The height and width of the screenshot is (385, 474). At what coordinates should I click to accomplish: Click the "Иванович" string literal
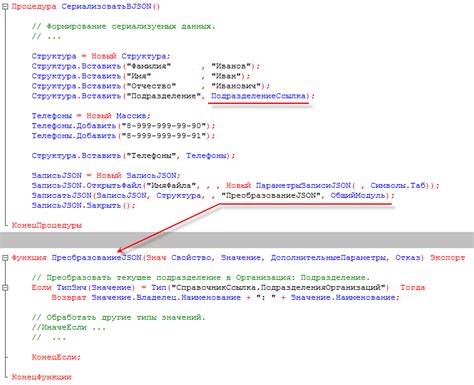point(236,86)
